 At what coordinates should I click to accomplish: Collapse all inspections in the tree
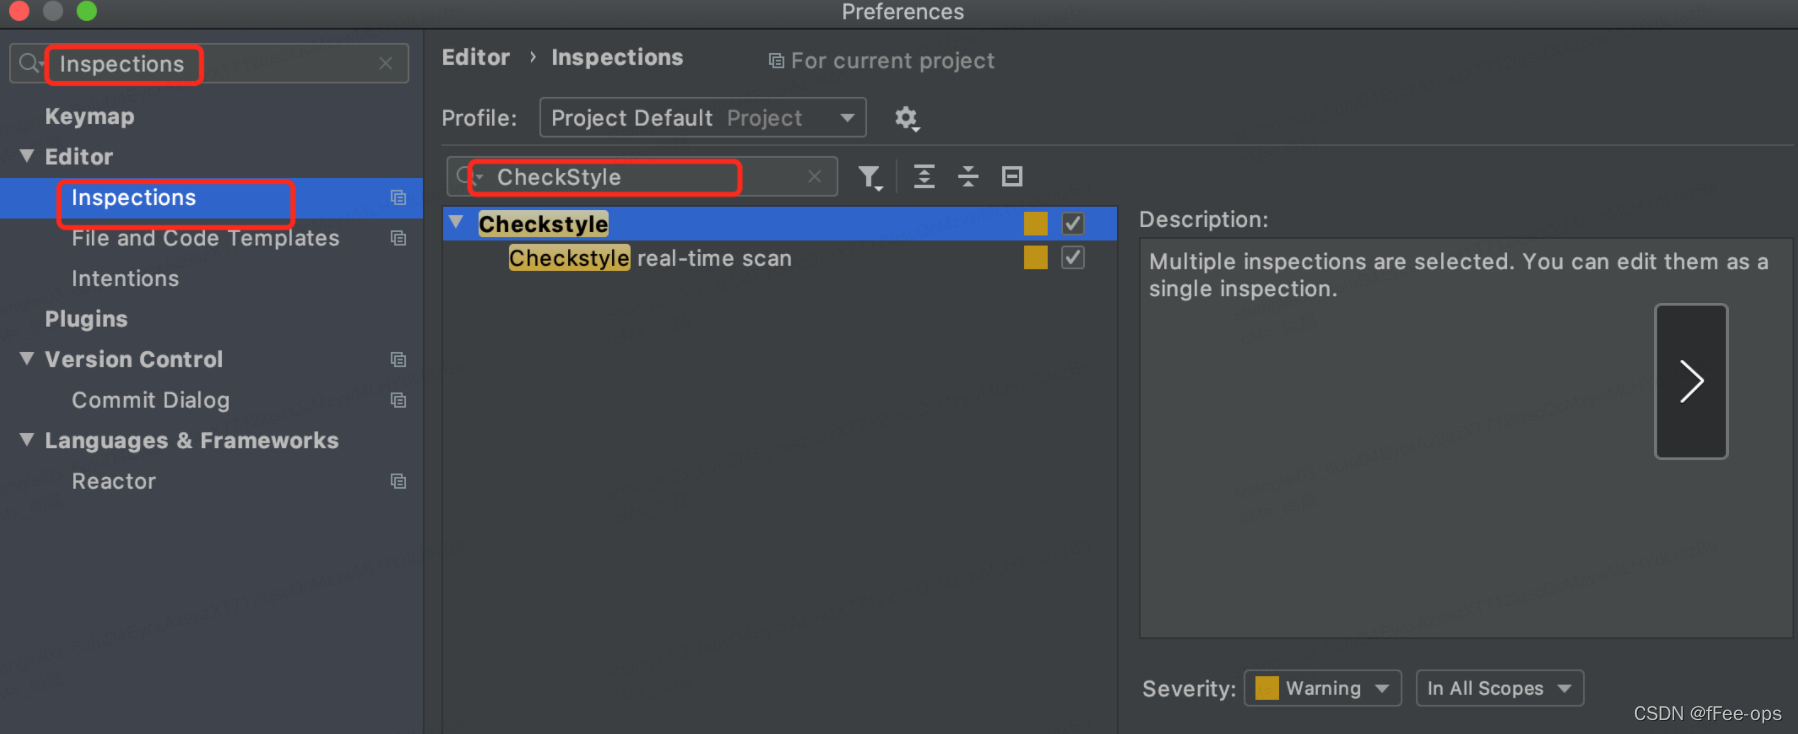coord(967,176)
